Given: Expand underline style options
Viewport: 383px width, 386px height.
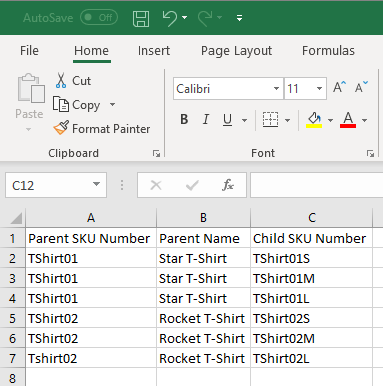Looking at the screenshot, I should pos(244,120).
